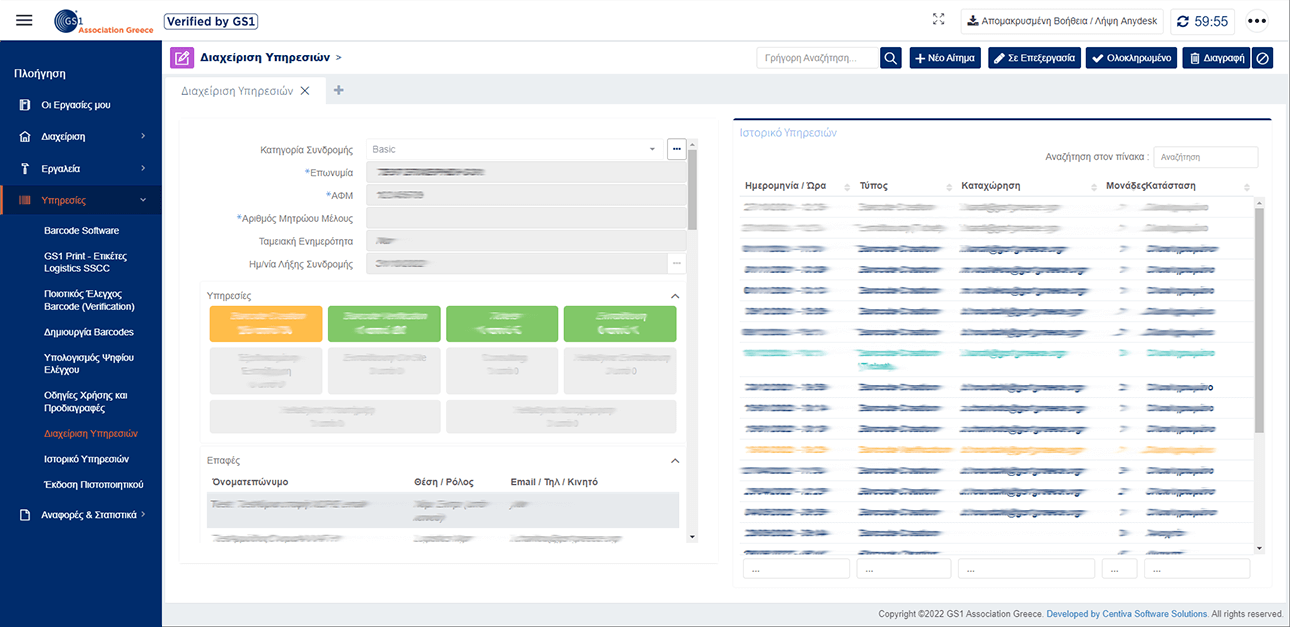Click the Αναζήτηση table search field
Screen dimensions: 1290x627
point(1205,157)
